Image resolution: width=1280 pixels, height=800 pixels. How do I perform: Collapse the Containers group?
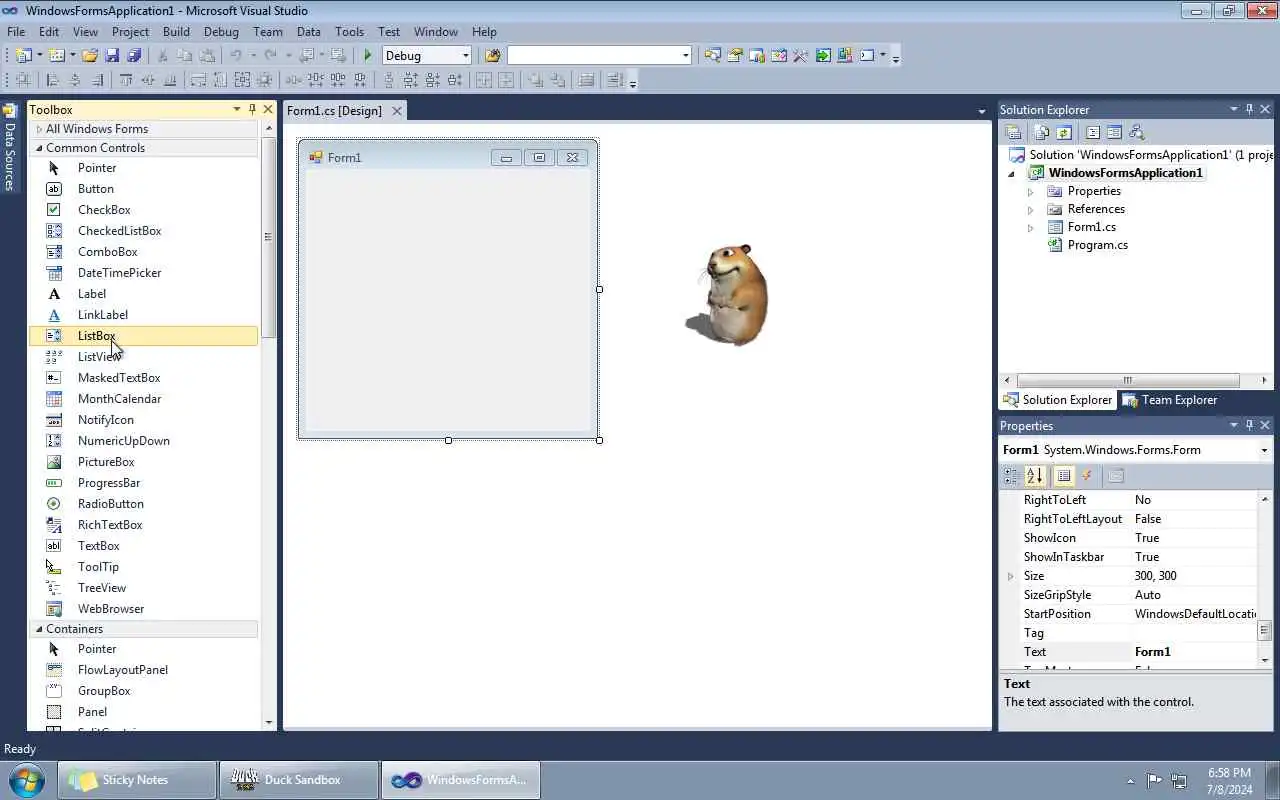39,629
